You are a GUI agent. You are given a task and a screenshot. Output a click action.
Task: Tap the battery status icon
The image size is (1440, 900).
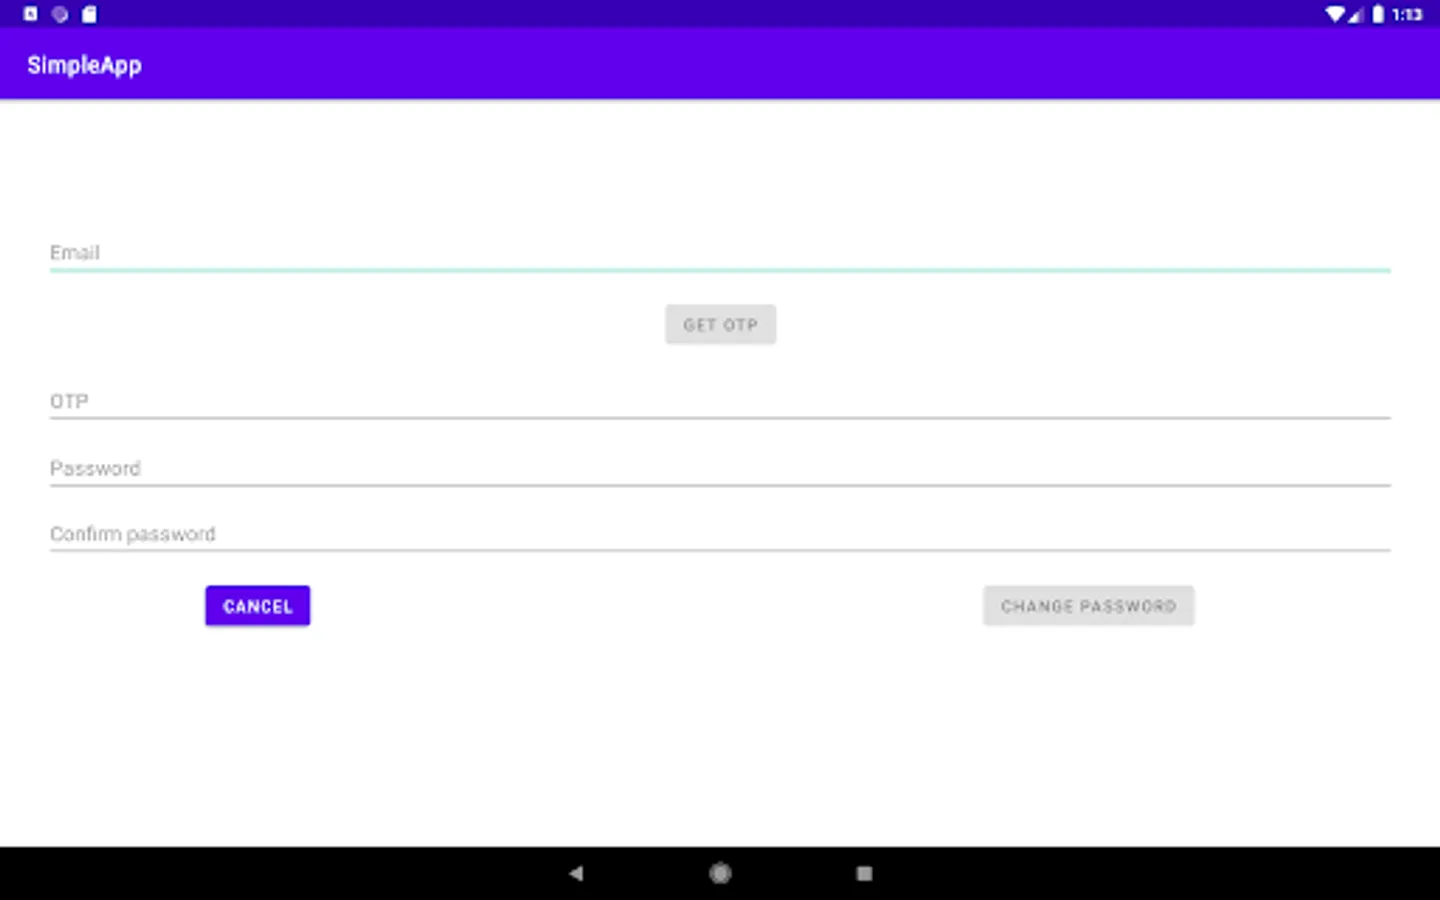pyautogui.click(x=1378, y=14)
